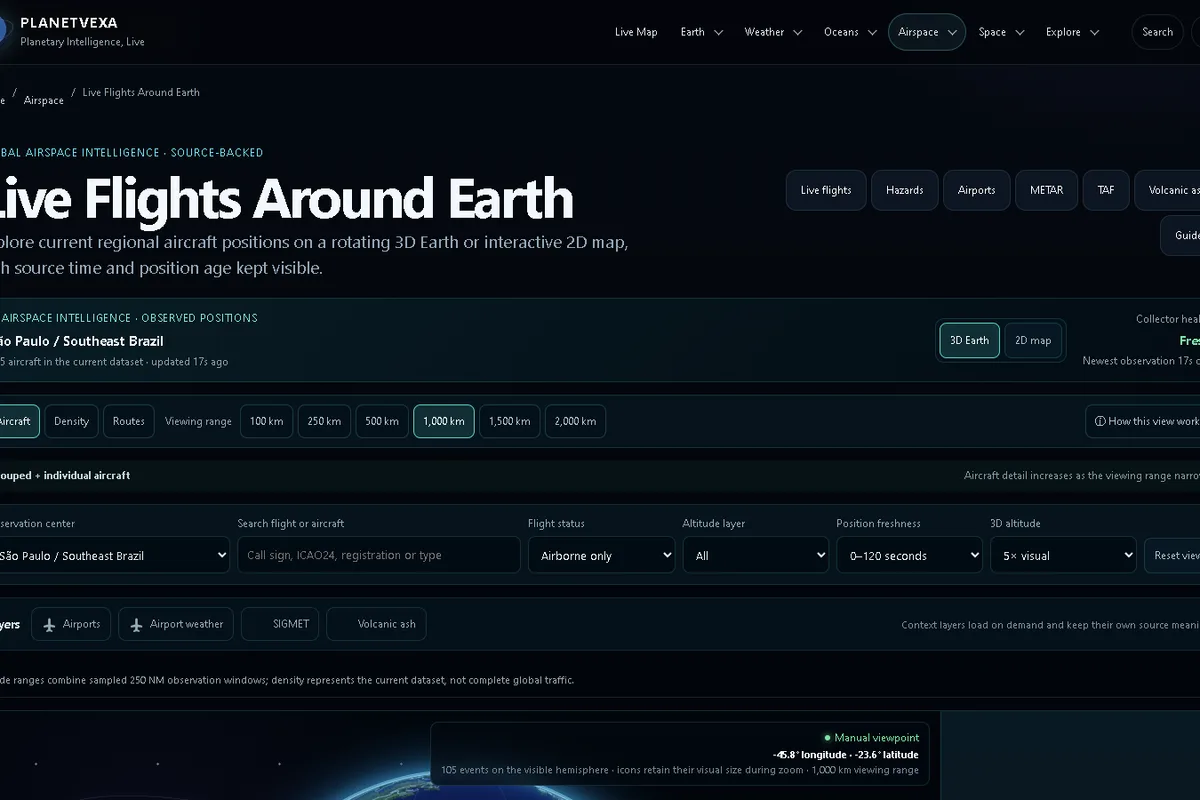Open the METAR quick link
The image size is (1200, 800).
[x=1046, y=190]
